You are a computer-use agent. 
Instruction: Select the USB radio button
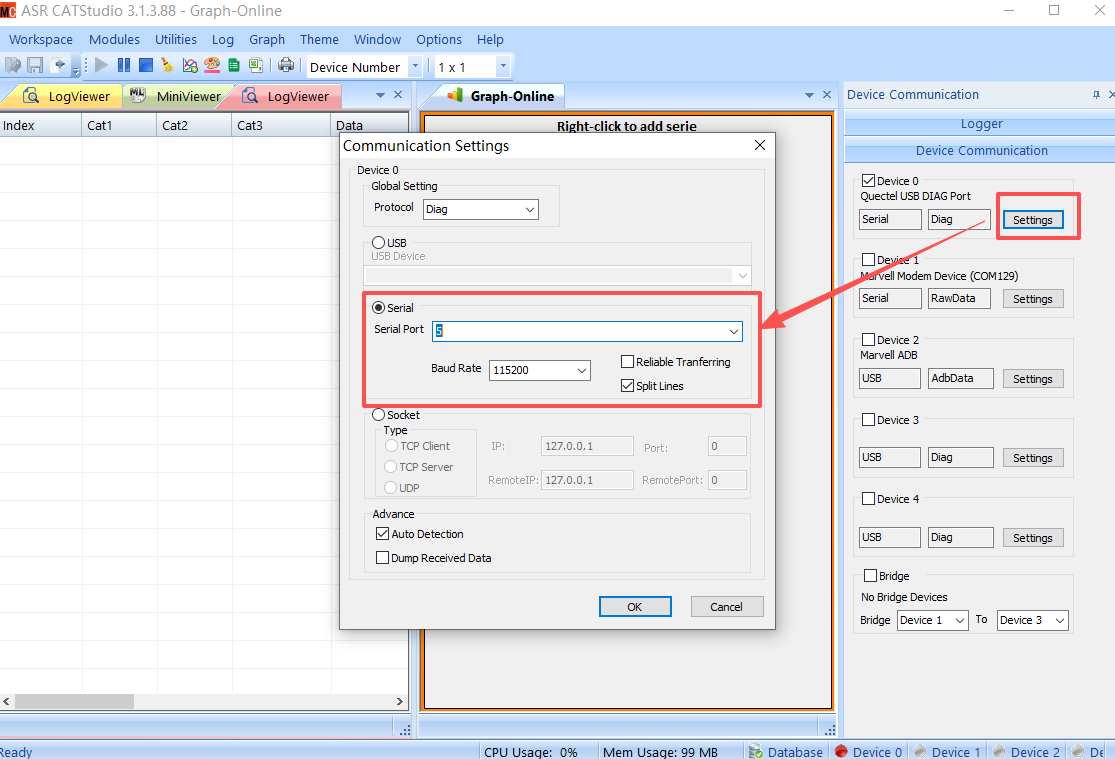pyautogui.click(x=378, y=243)
